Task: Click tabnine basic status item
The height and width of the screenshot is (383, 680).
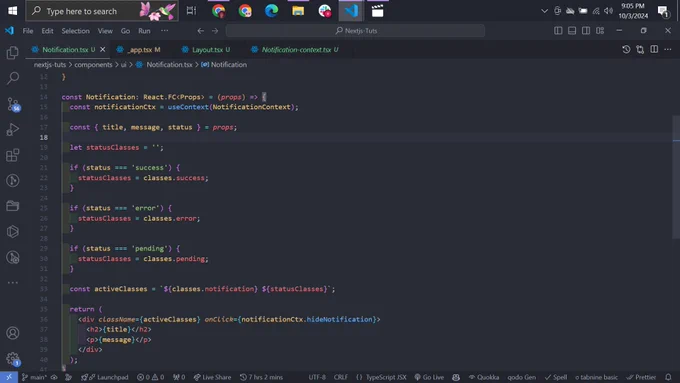Action: [596, 377]
